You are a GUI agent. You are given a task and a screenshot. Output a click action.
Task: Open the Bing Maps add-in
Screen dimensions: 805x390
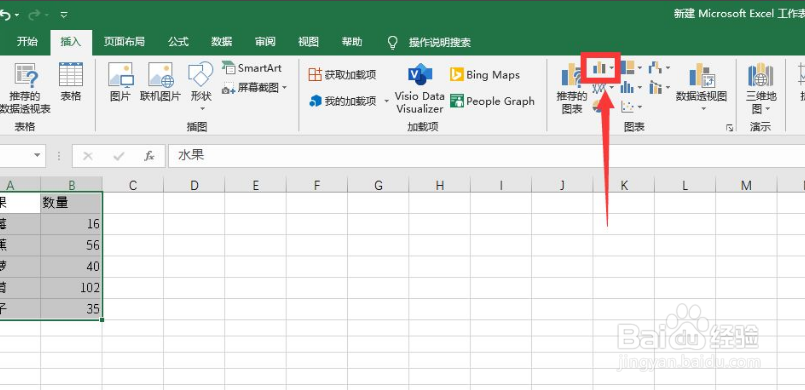point(485,75)
